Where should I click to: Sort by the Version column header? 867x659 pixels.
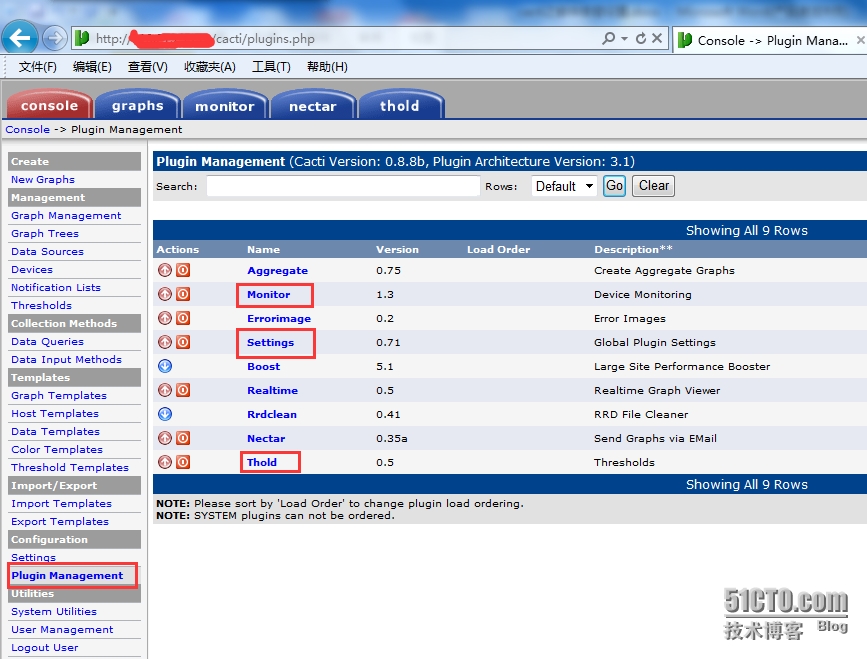[x=397, y=249]
